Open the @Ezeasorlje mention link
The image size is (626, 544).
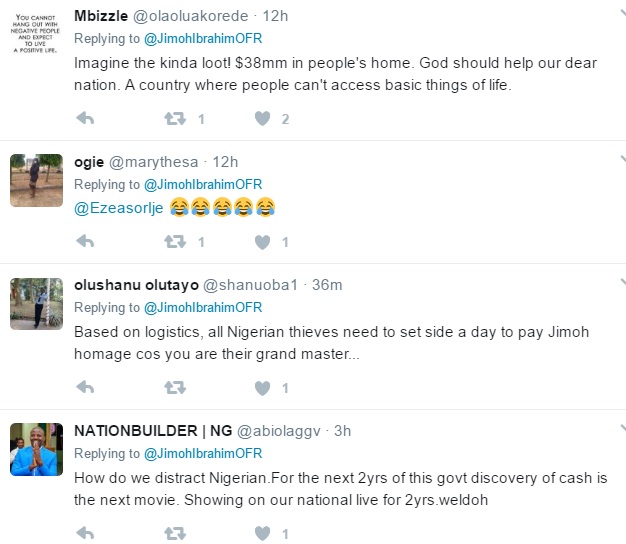coord(119,208)
